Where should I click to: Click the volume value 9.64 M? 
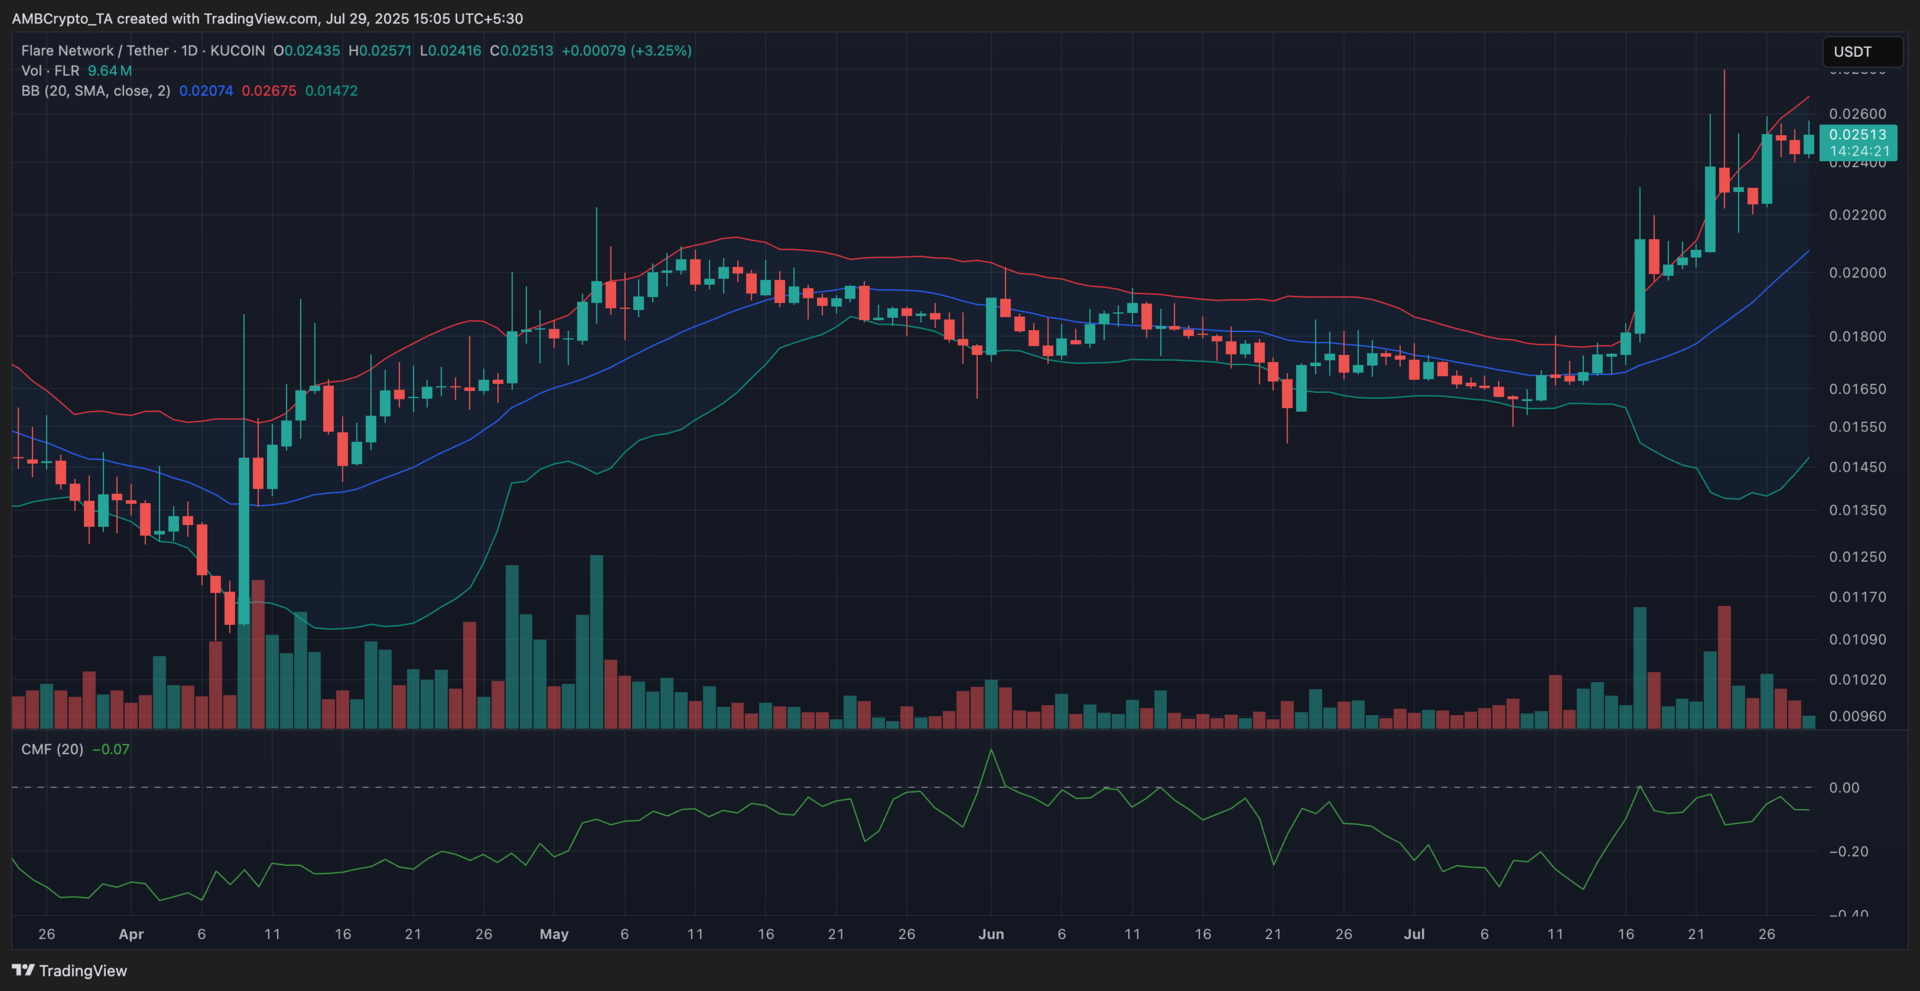pos(110,71)
